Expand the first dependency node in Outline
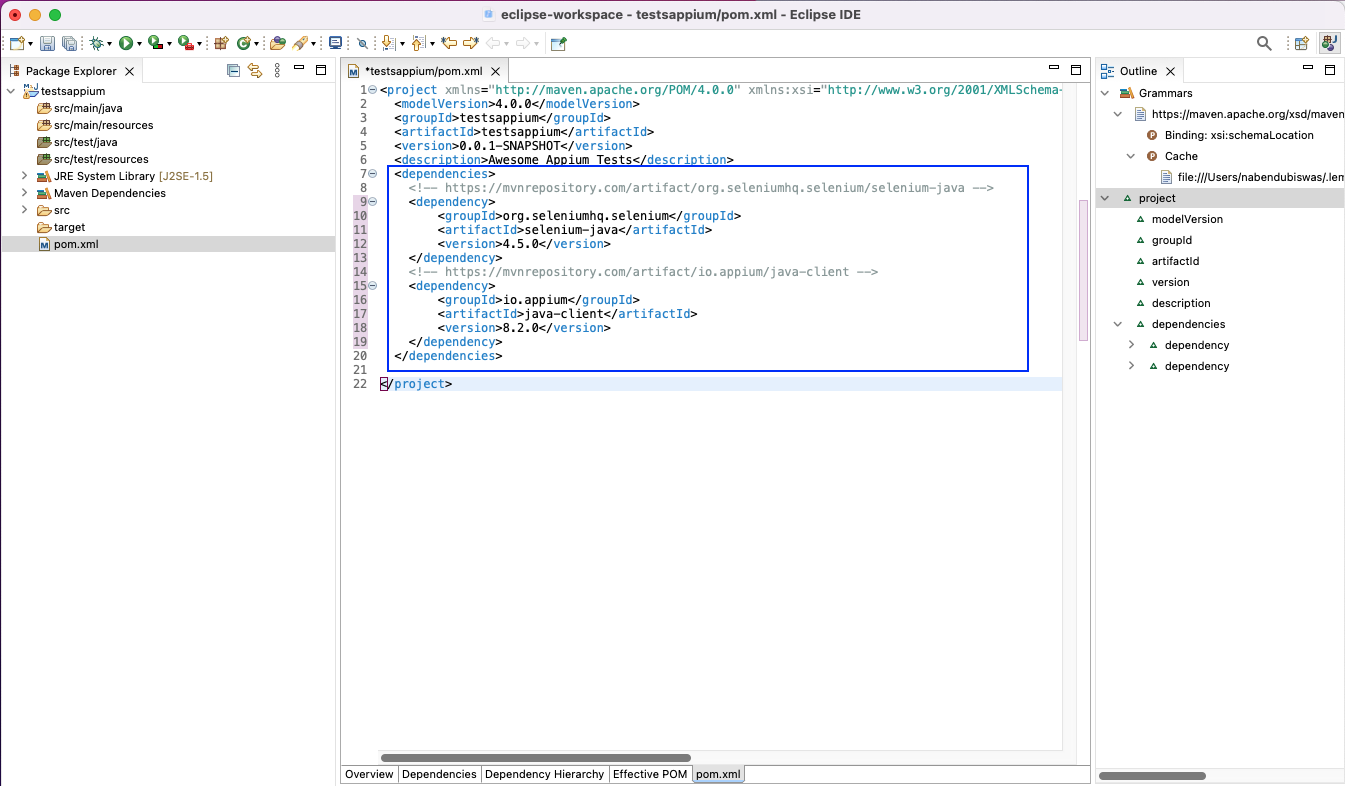The image size is (1345, 786). point(1131,344)
